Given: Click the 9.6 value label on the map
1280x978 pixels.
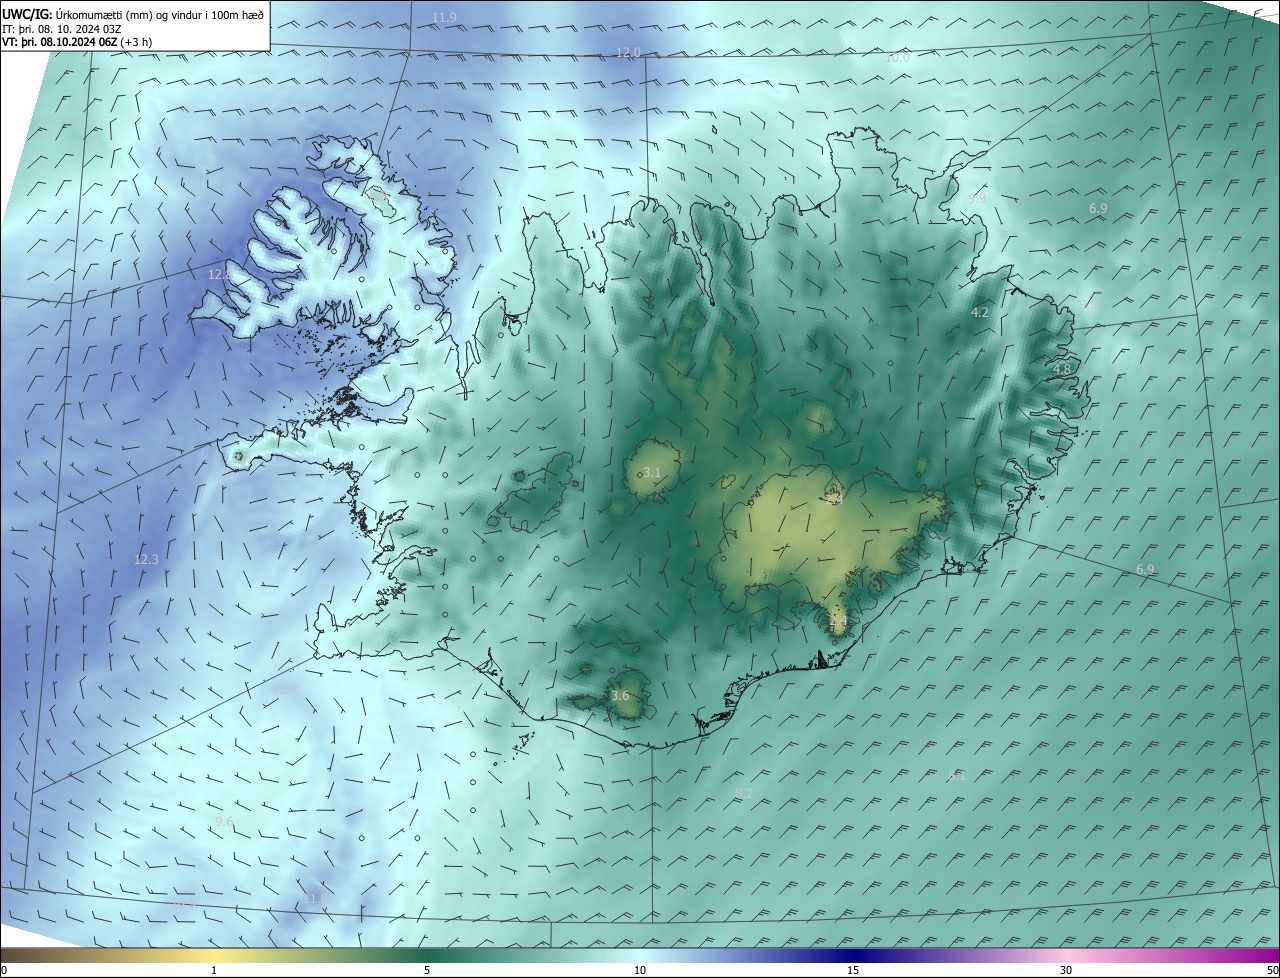Looking at the screenshot, I should pos(224,821).
